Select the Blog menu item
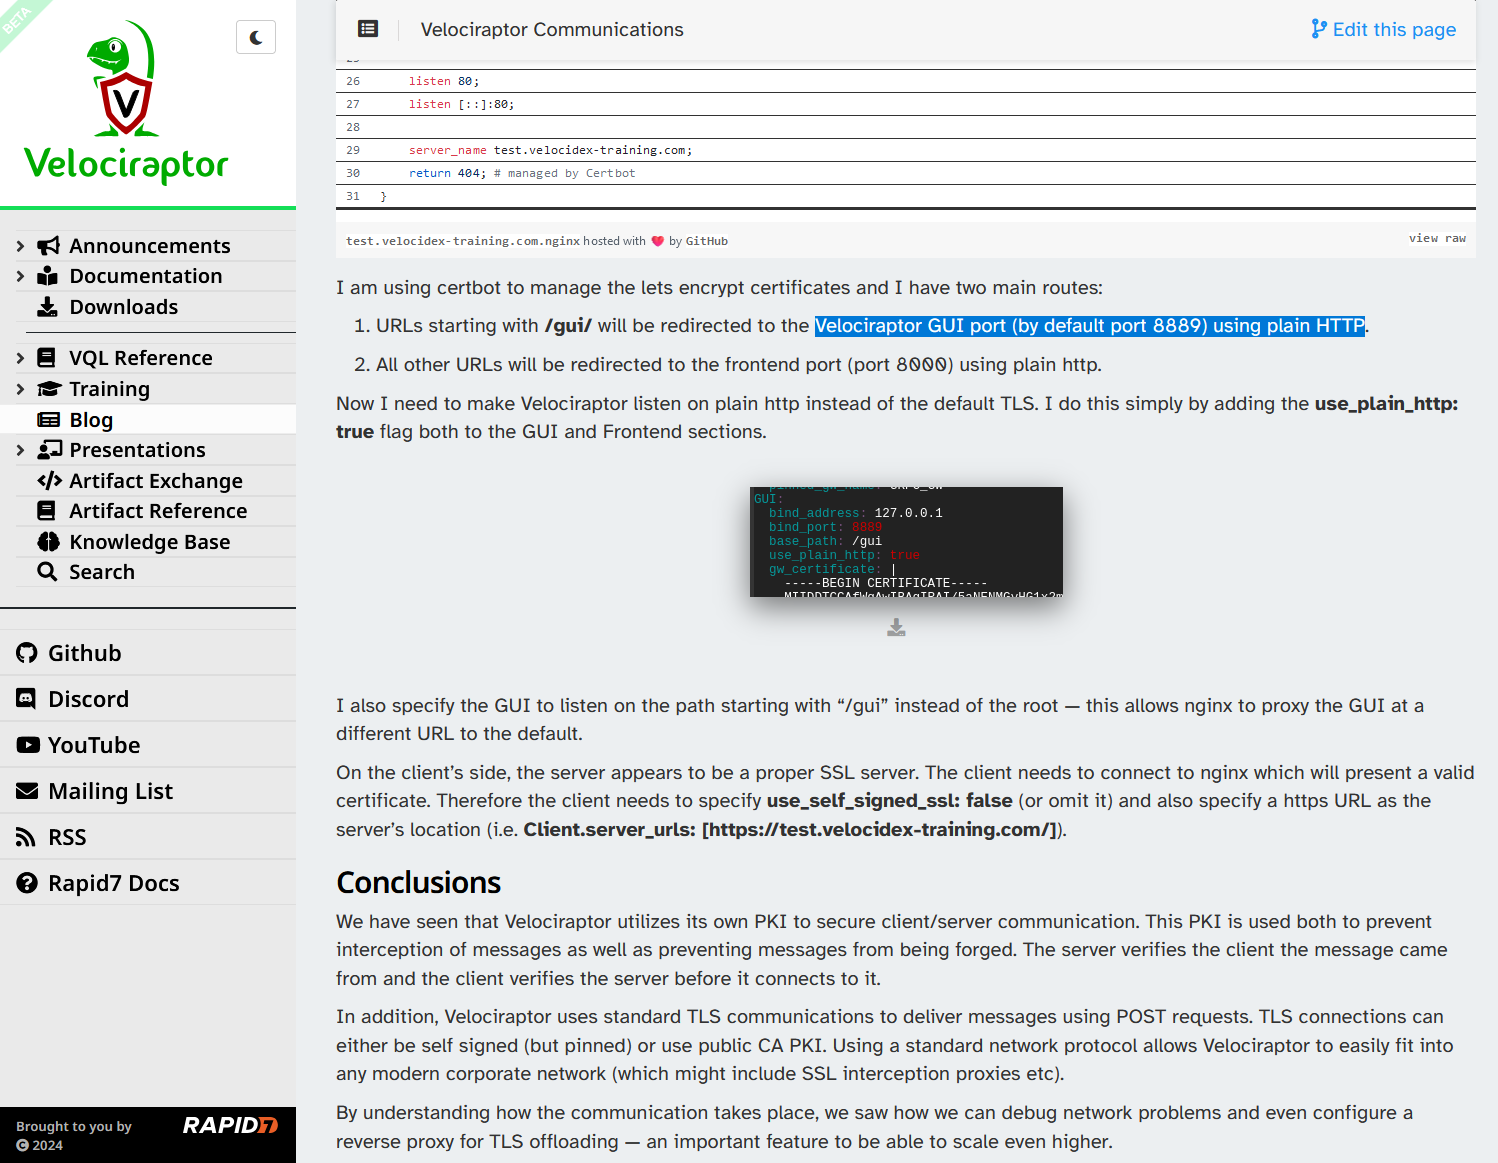Viewport: 1498px width, 1163px height. 148,420
